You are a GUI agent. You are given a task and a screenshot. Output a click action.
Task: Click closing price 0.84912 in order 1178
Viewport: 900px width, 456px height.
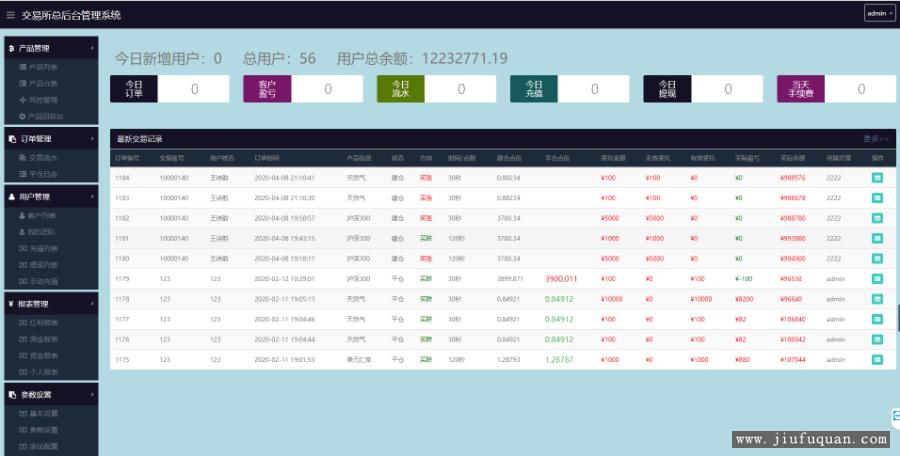559,299
